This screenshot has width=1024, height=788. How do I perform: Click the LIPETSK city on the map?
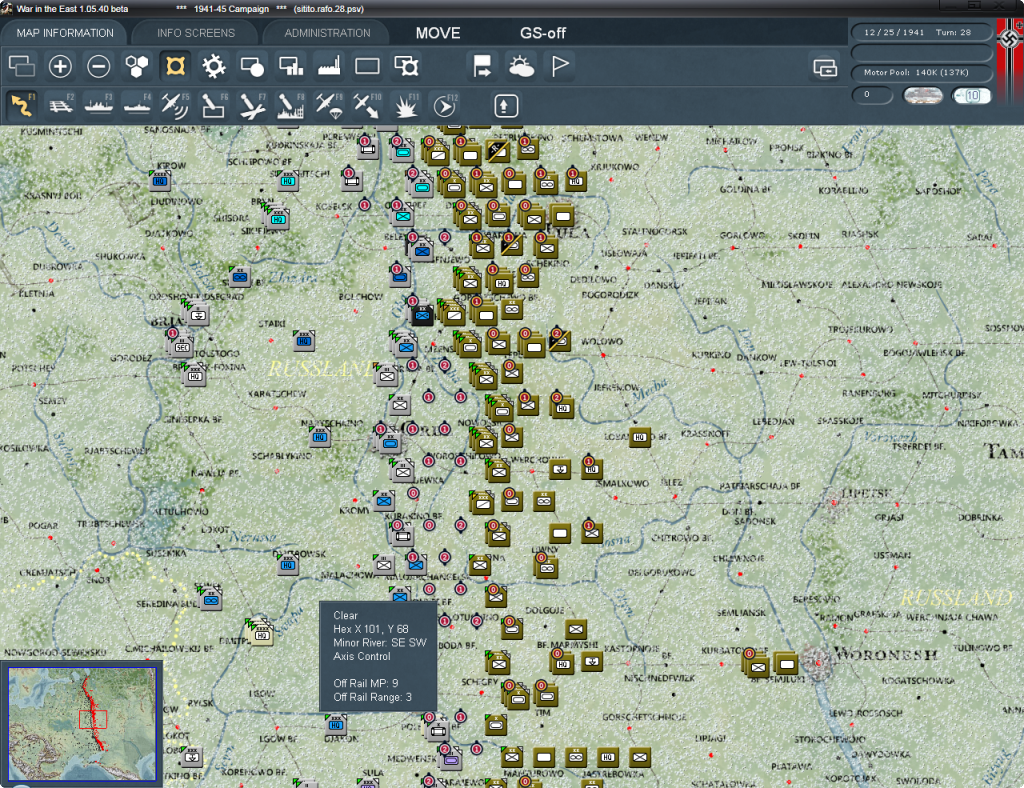coord(833,503)
